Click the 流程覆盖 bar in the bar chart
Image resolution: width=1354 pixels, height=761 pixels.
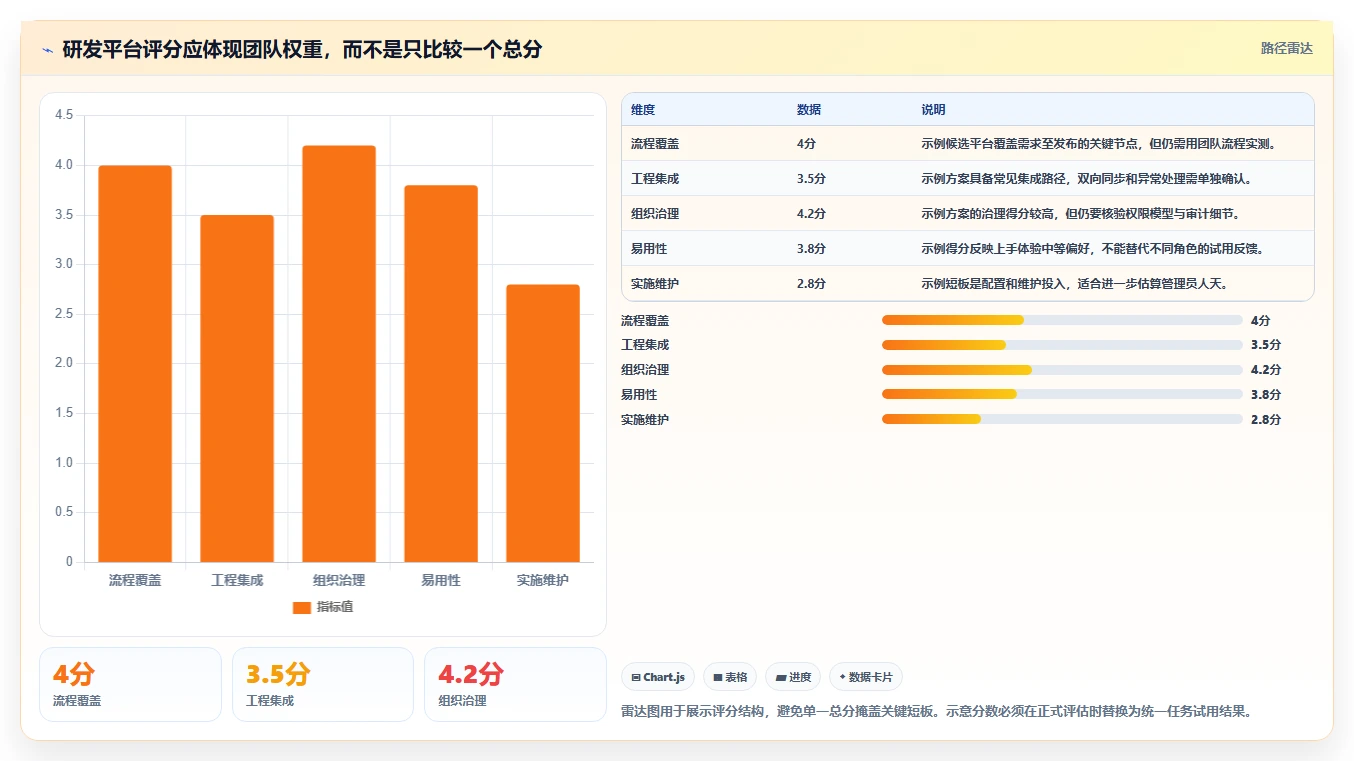tap(135, 363)
